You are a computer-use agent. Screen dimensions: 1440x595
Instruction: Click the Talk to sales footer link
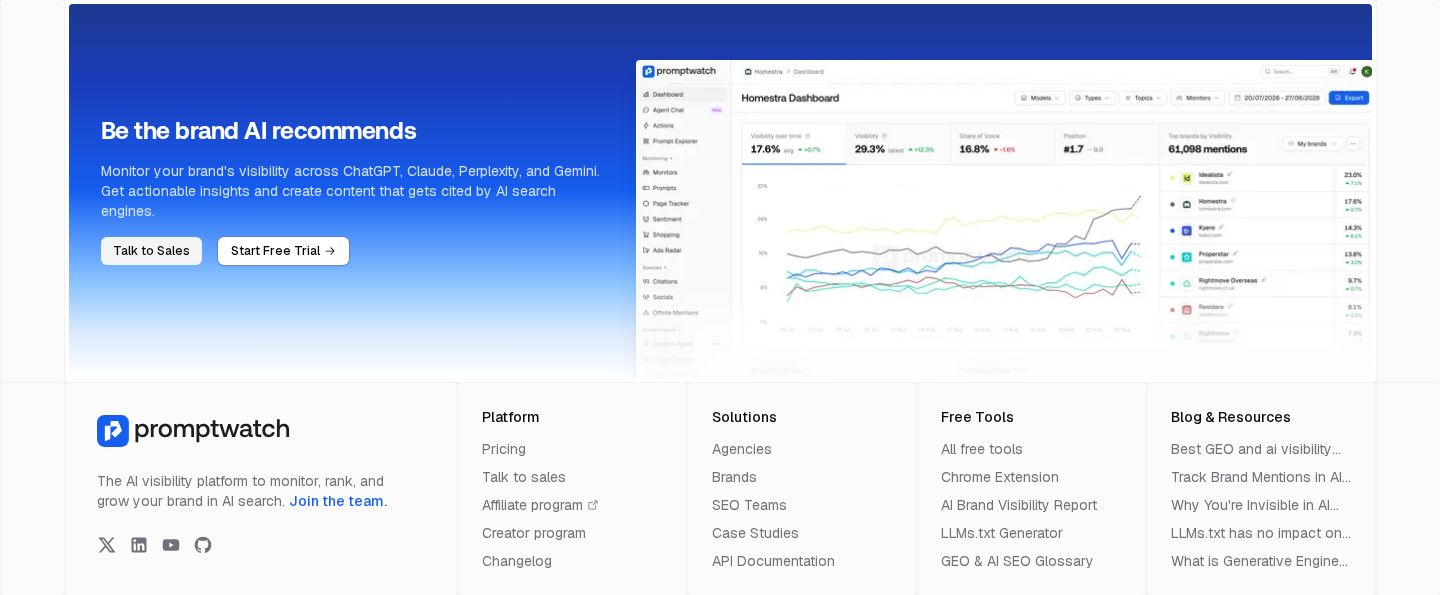click(524, 477)
